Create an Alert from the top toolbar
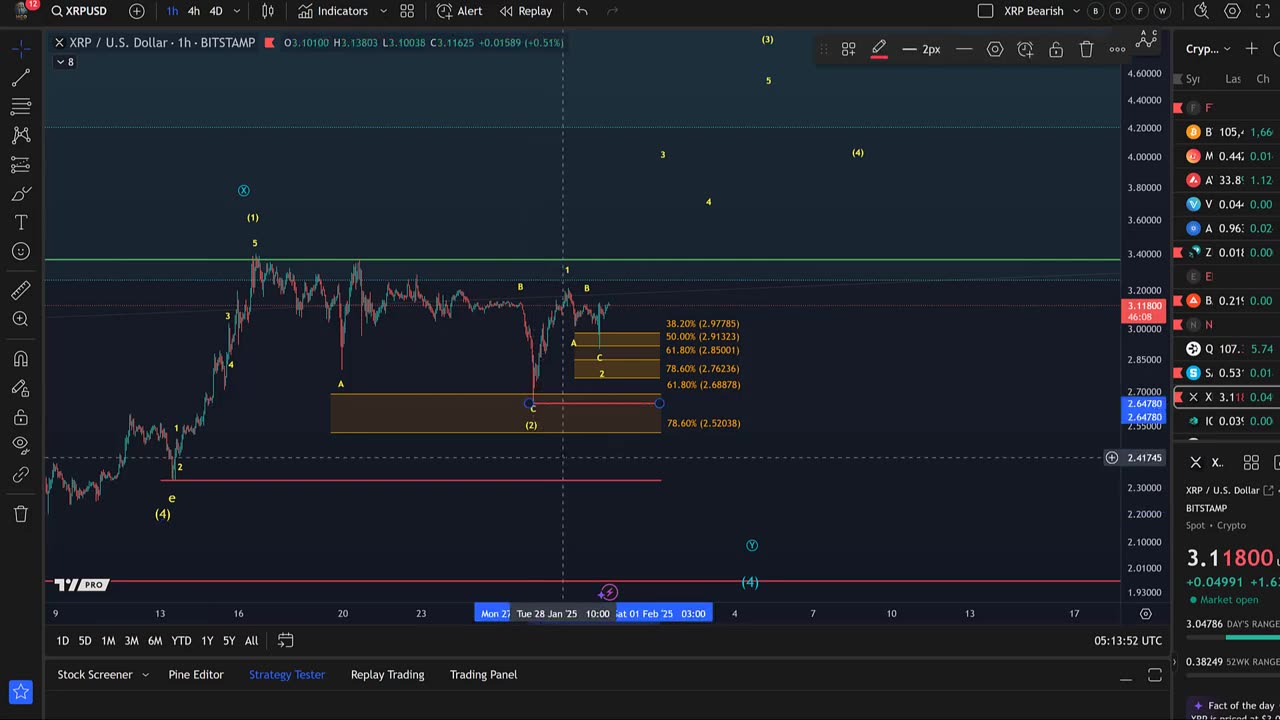The width and height of the screenshot is (1280, 720). pos(459,11)
